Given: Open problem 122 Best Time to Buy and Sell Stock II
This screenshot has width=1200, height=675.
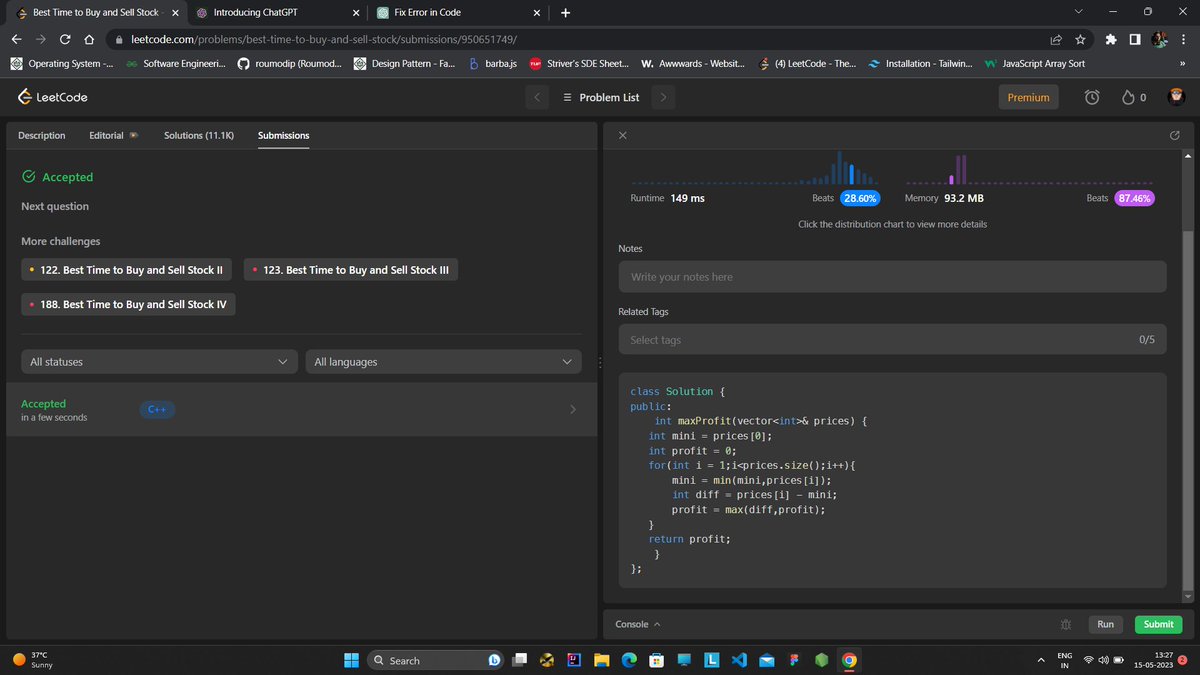Looking at the screenshot, I should pos(126,270).
